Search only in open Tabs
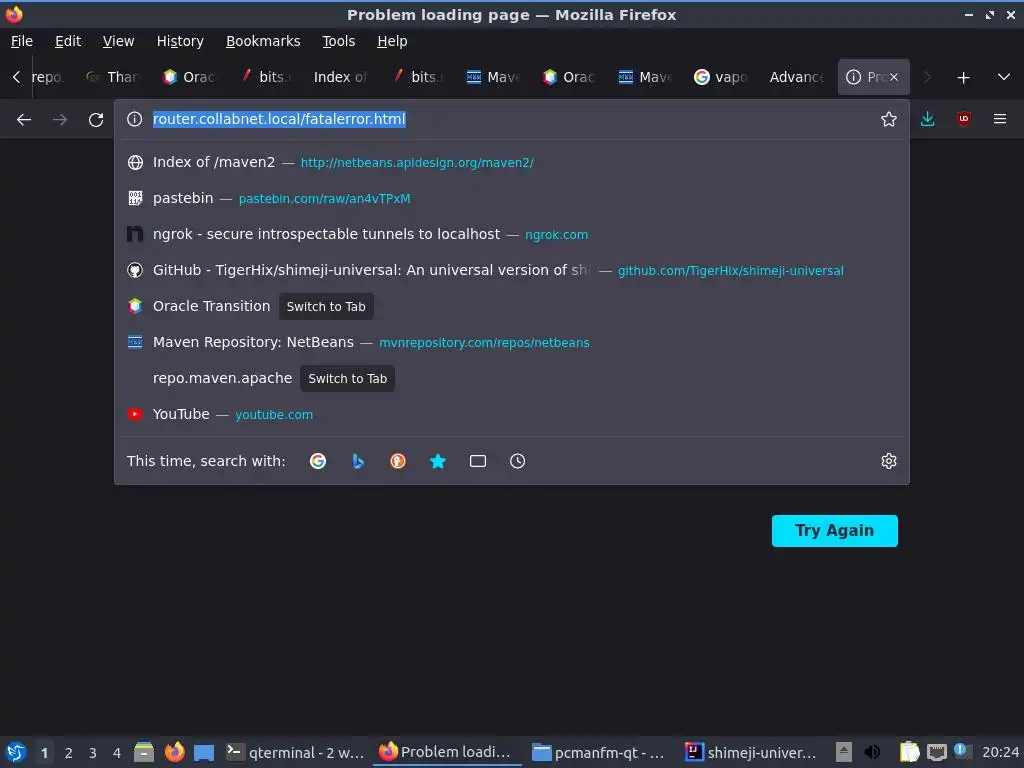 click(x=477, y=461)
